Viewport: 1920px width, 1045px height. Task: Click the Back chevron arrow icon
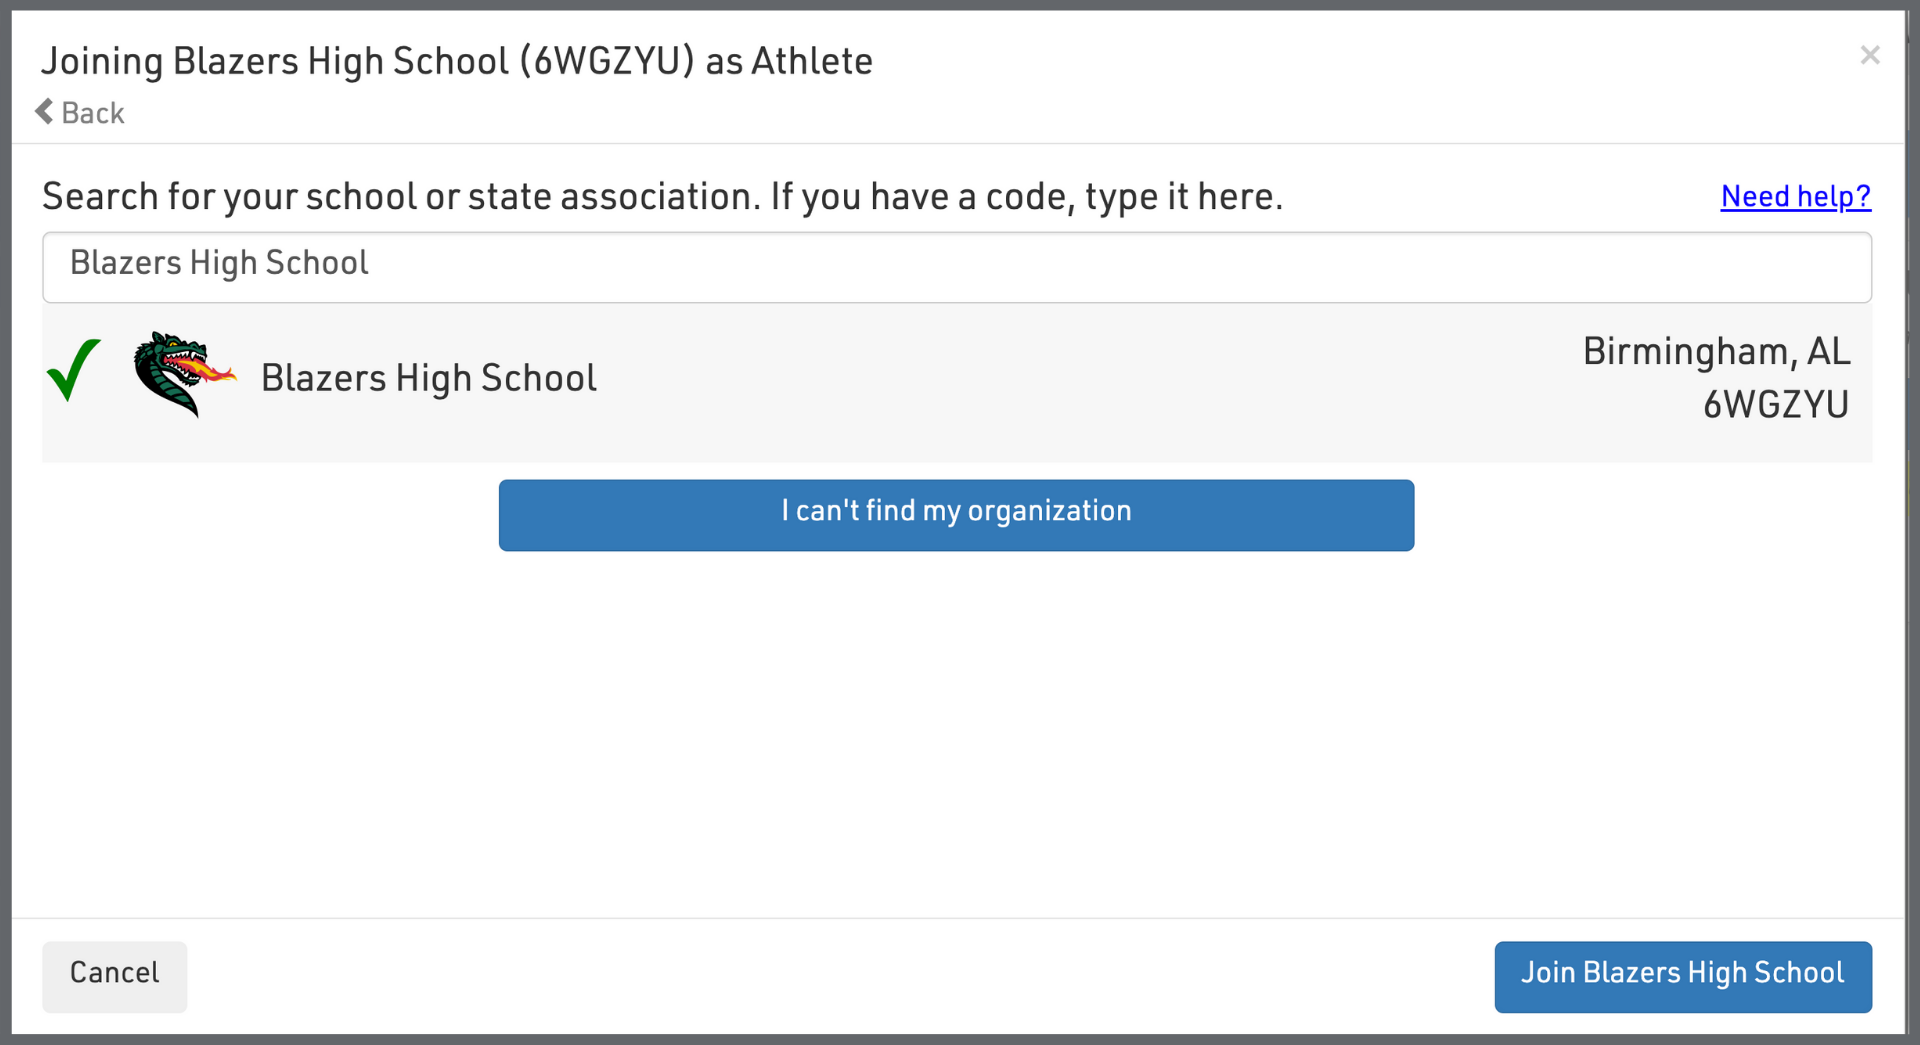44,111
